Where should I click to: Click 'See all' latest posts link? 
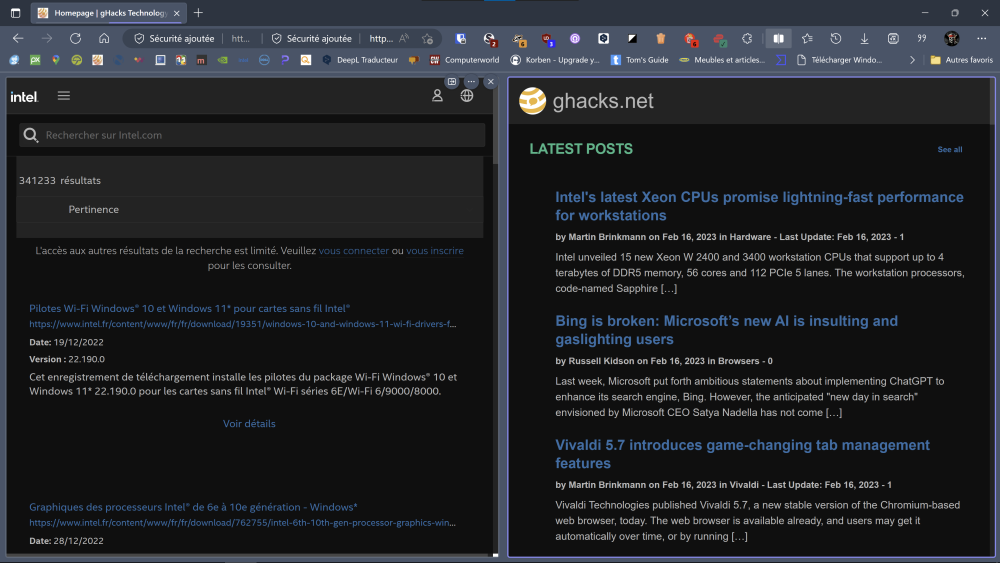tap(949, 150)
